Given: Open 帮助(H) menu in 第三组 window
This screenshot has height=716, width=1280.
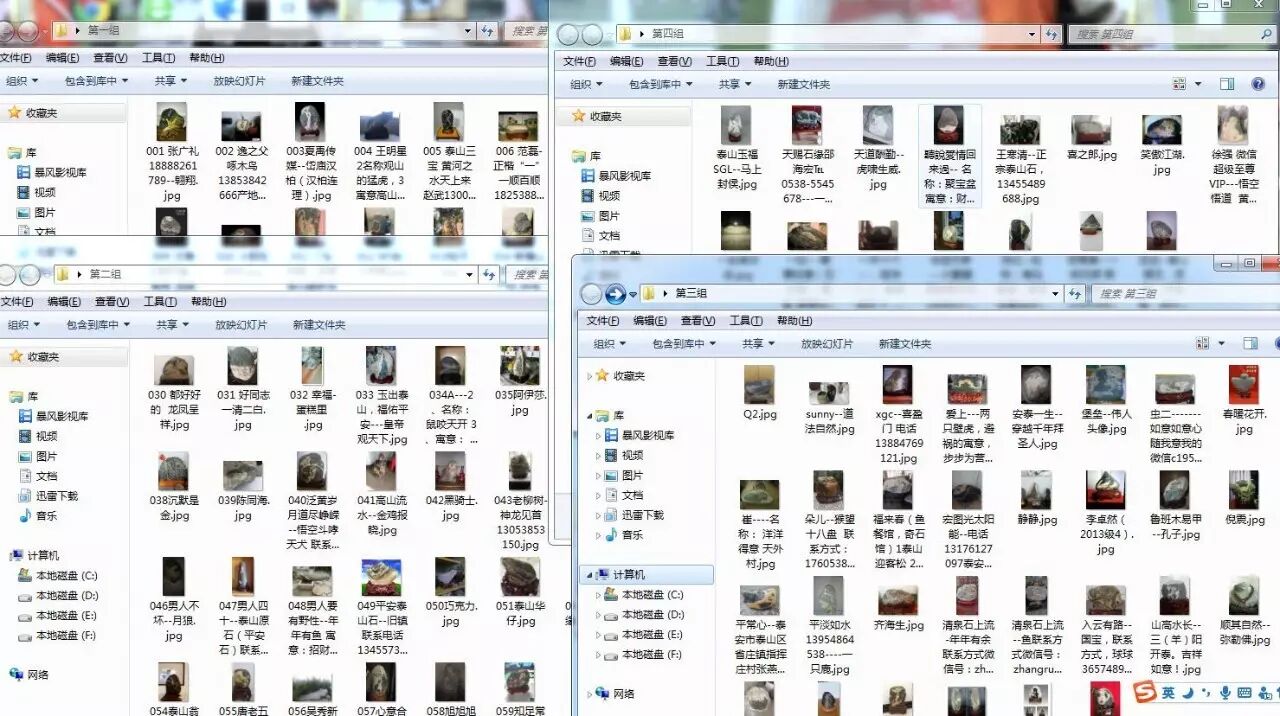Looking at the screenshot, I should (x=795, y=321).
